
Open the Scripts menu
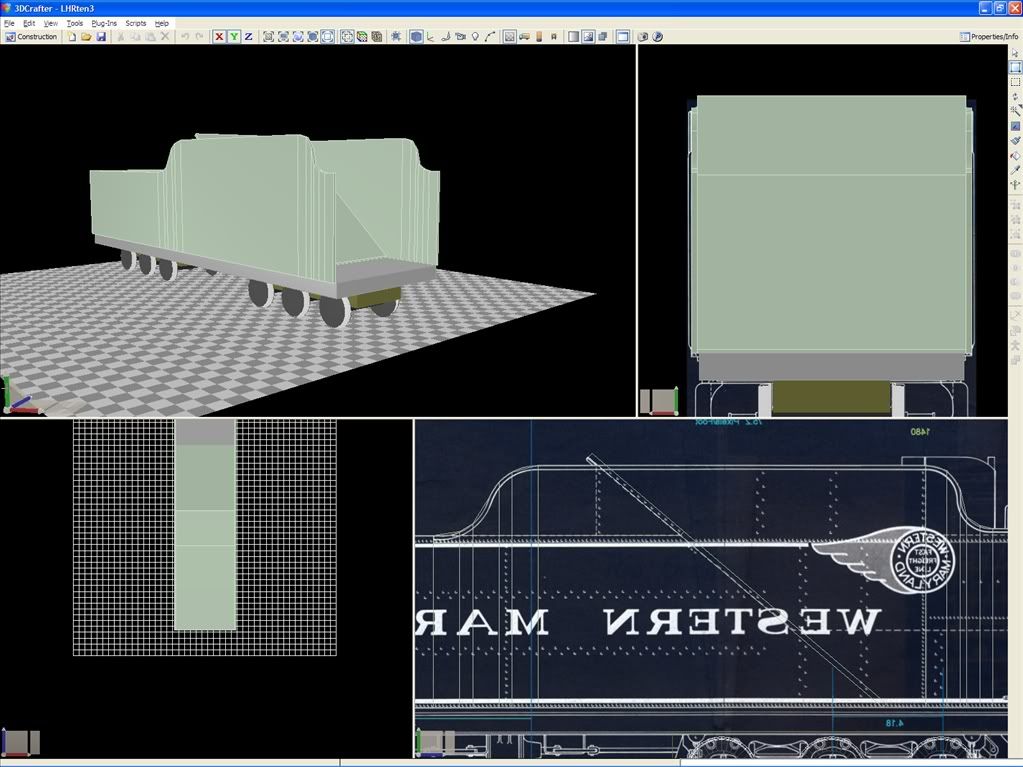136,23
